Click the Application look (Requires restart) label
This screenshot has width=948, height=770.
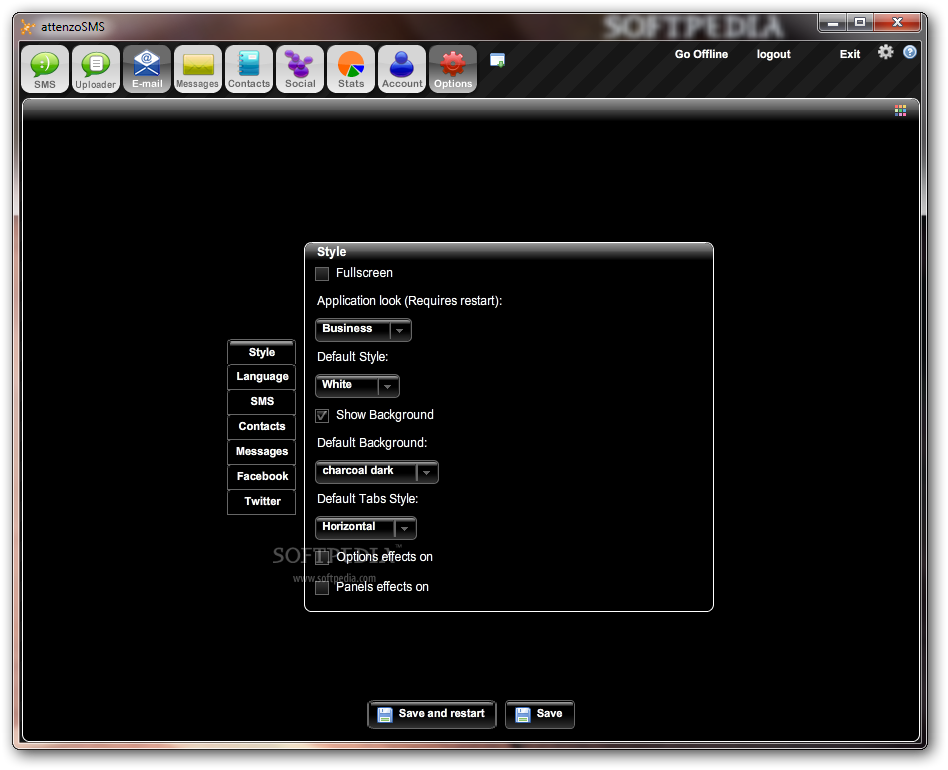[409, 301]
